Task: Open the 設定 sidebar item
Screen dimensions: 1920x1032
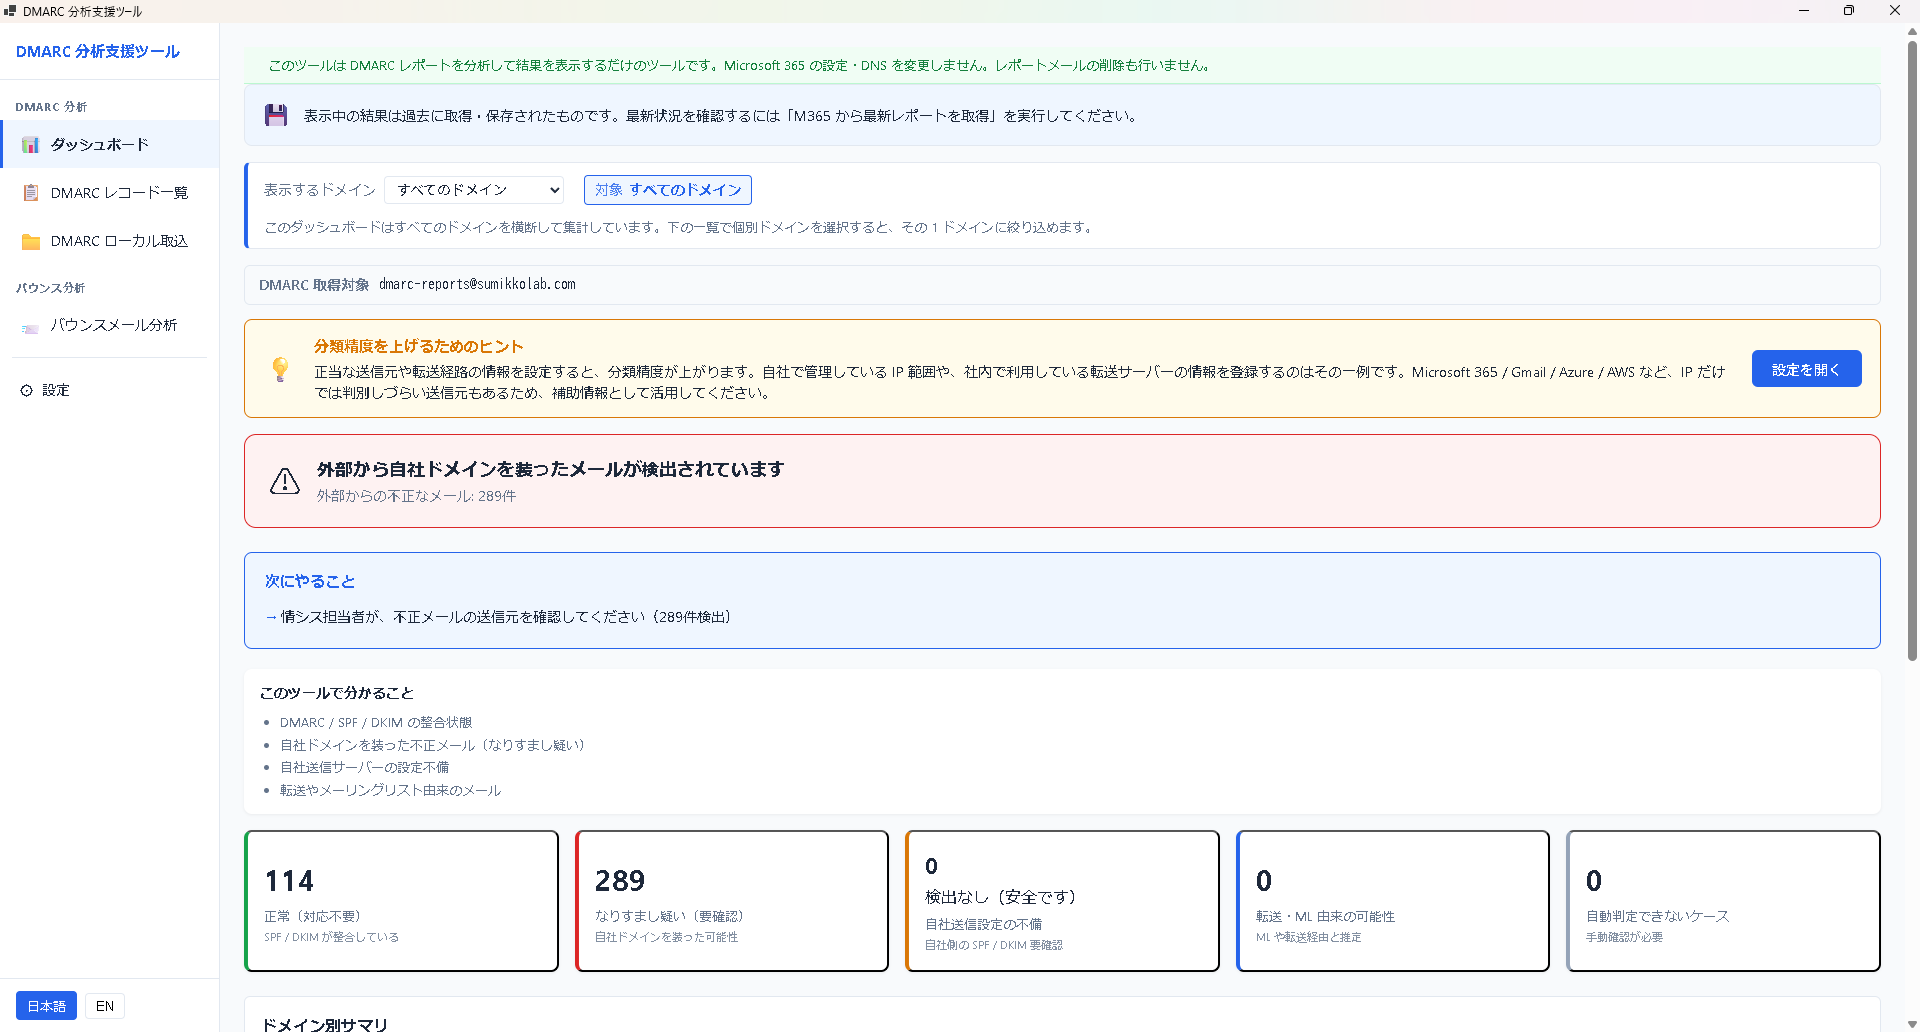Action: coord(110,390)
